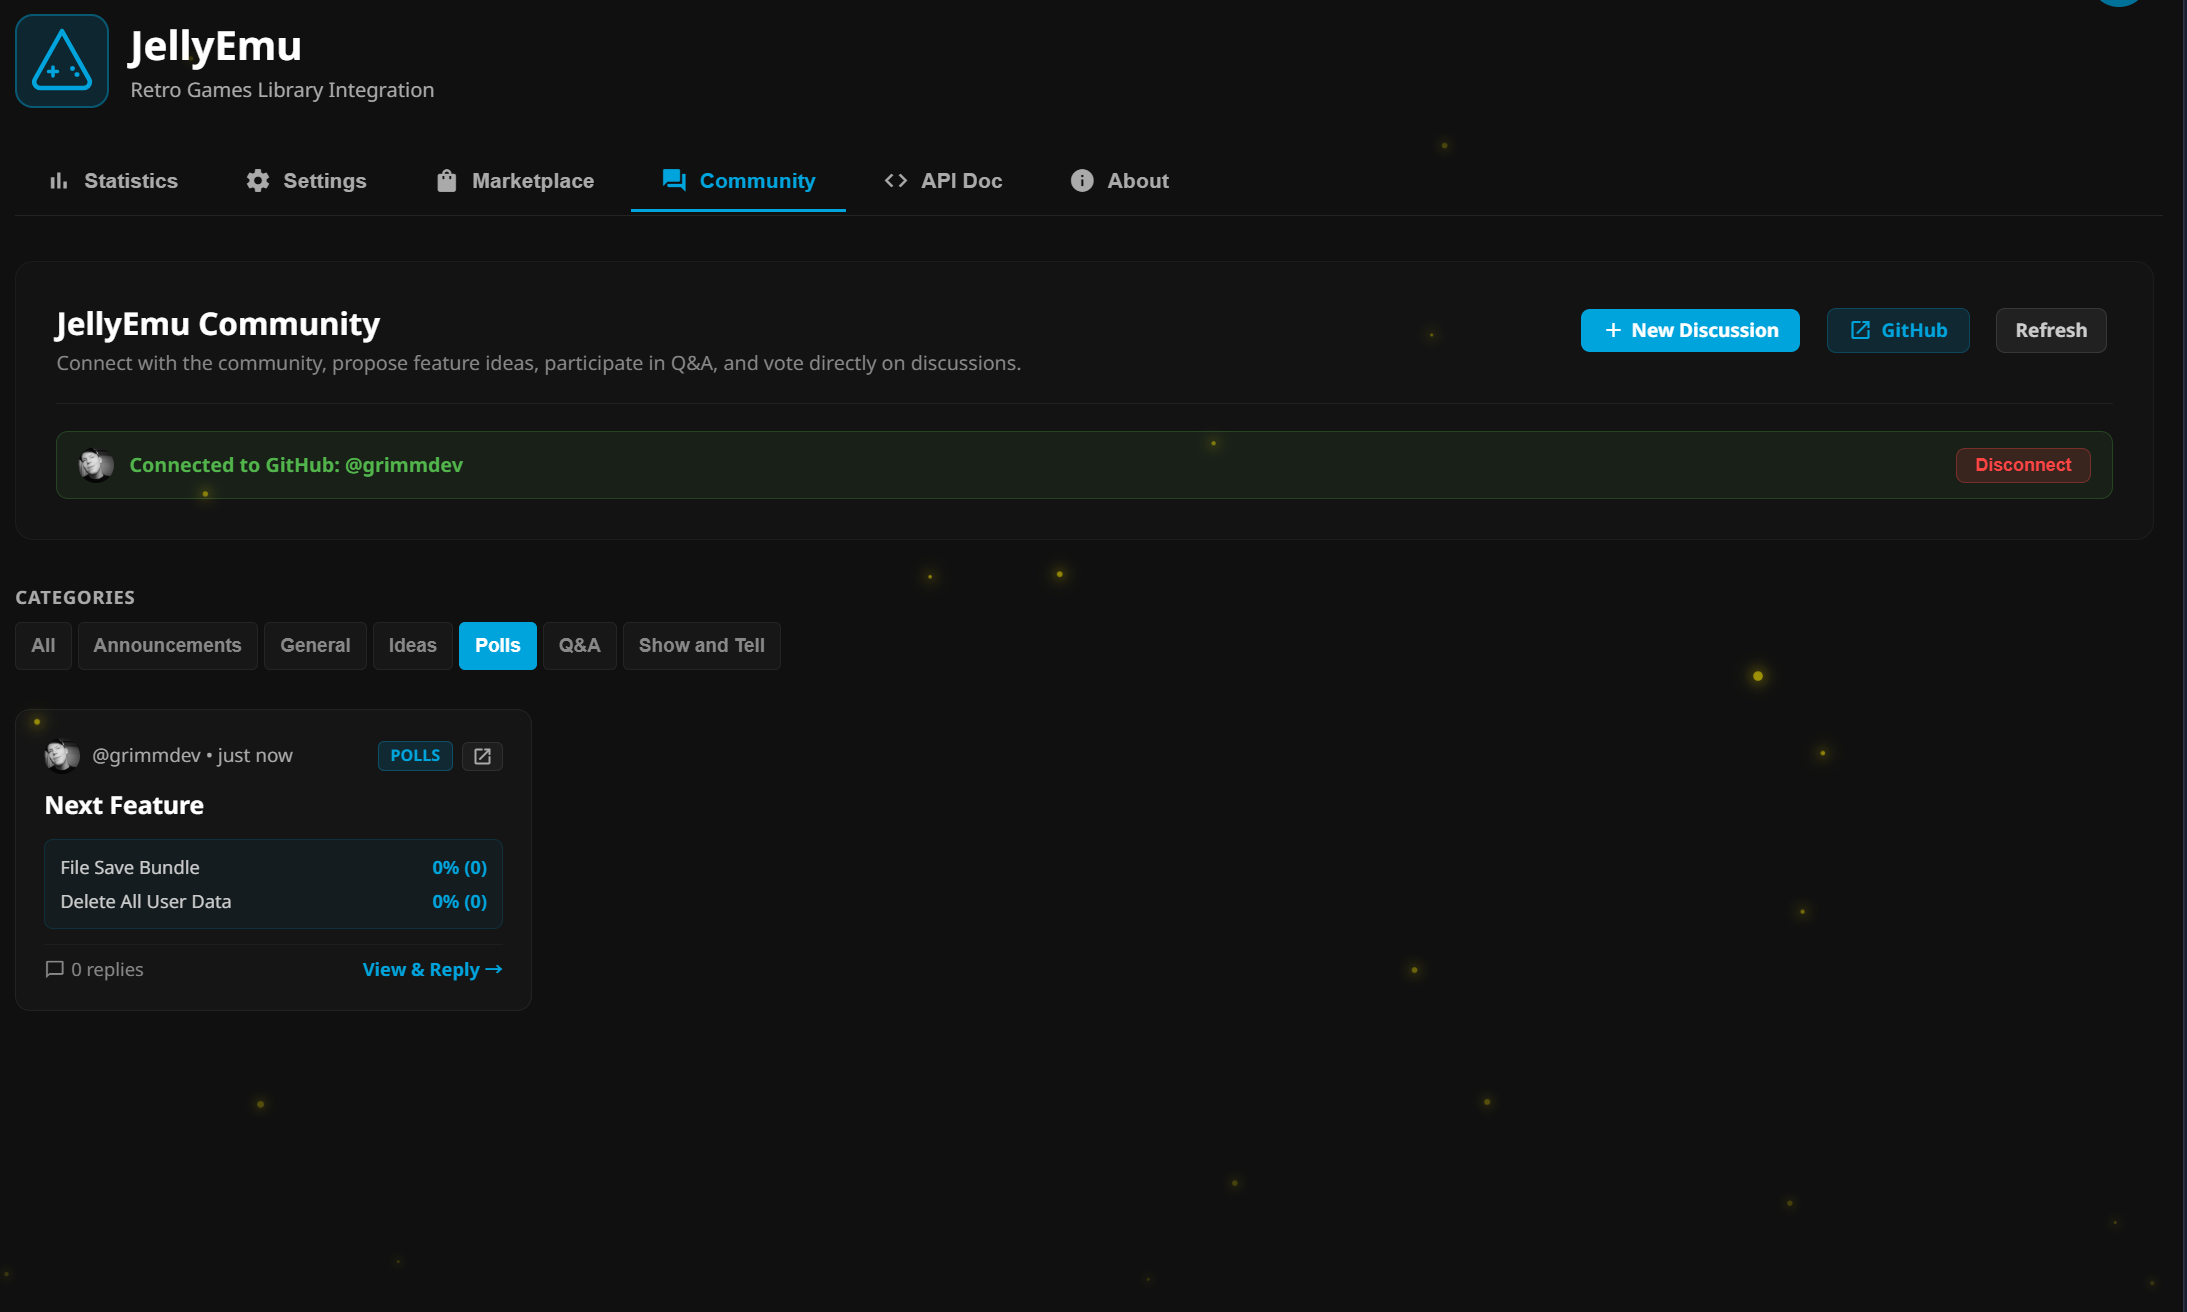This screenshot has height=1312, width=2187.
Task: Click the Connected to GitHub: @grimmdev text
Action: click(296, 465)
